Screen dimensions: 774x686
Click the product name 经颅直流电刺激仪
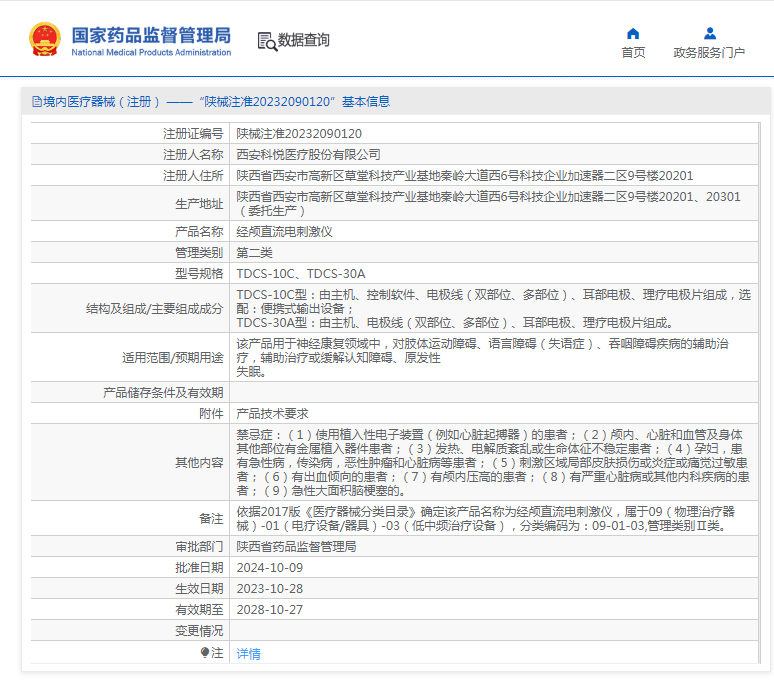284,231
